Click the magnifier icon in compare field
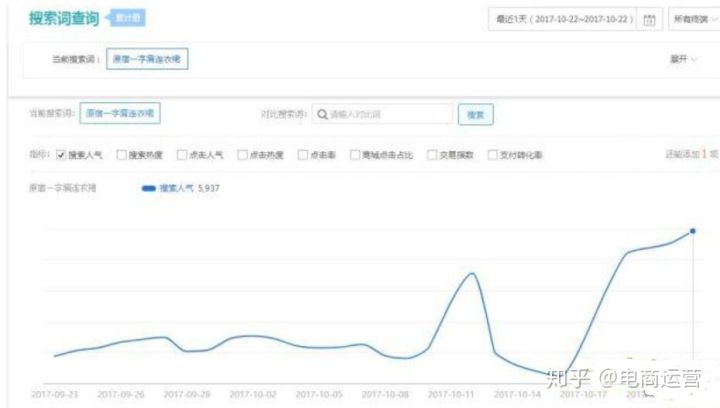Image resolution: width=720 pixels, height=408 pixels. click(322, 114)
